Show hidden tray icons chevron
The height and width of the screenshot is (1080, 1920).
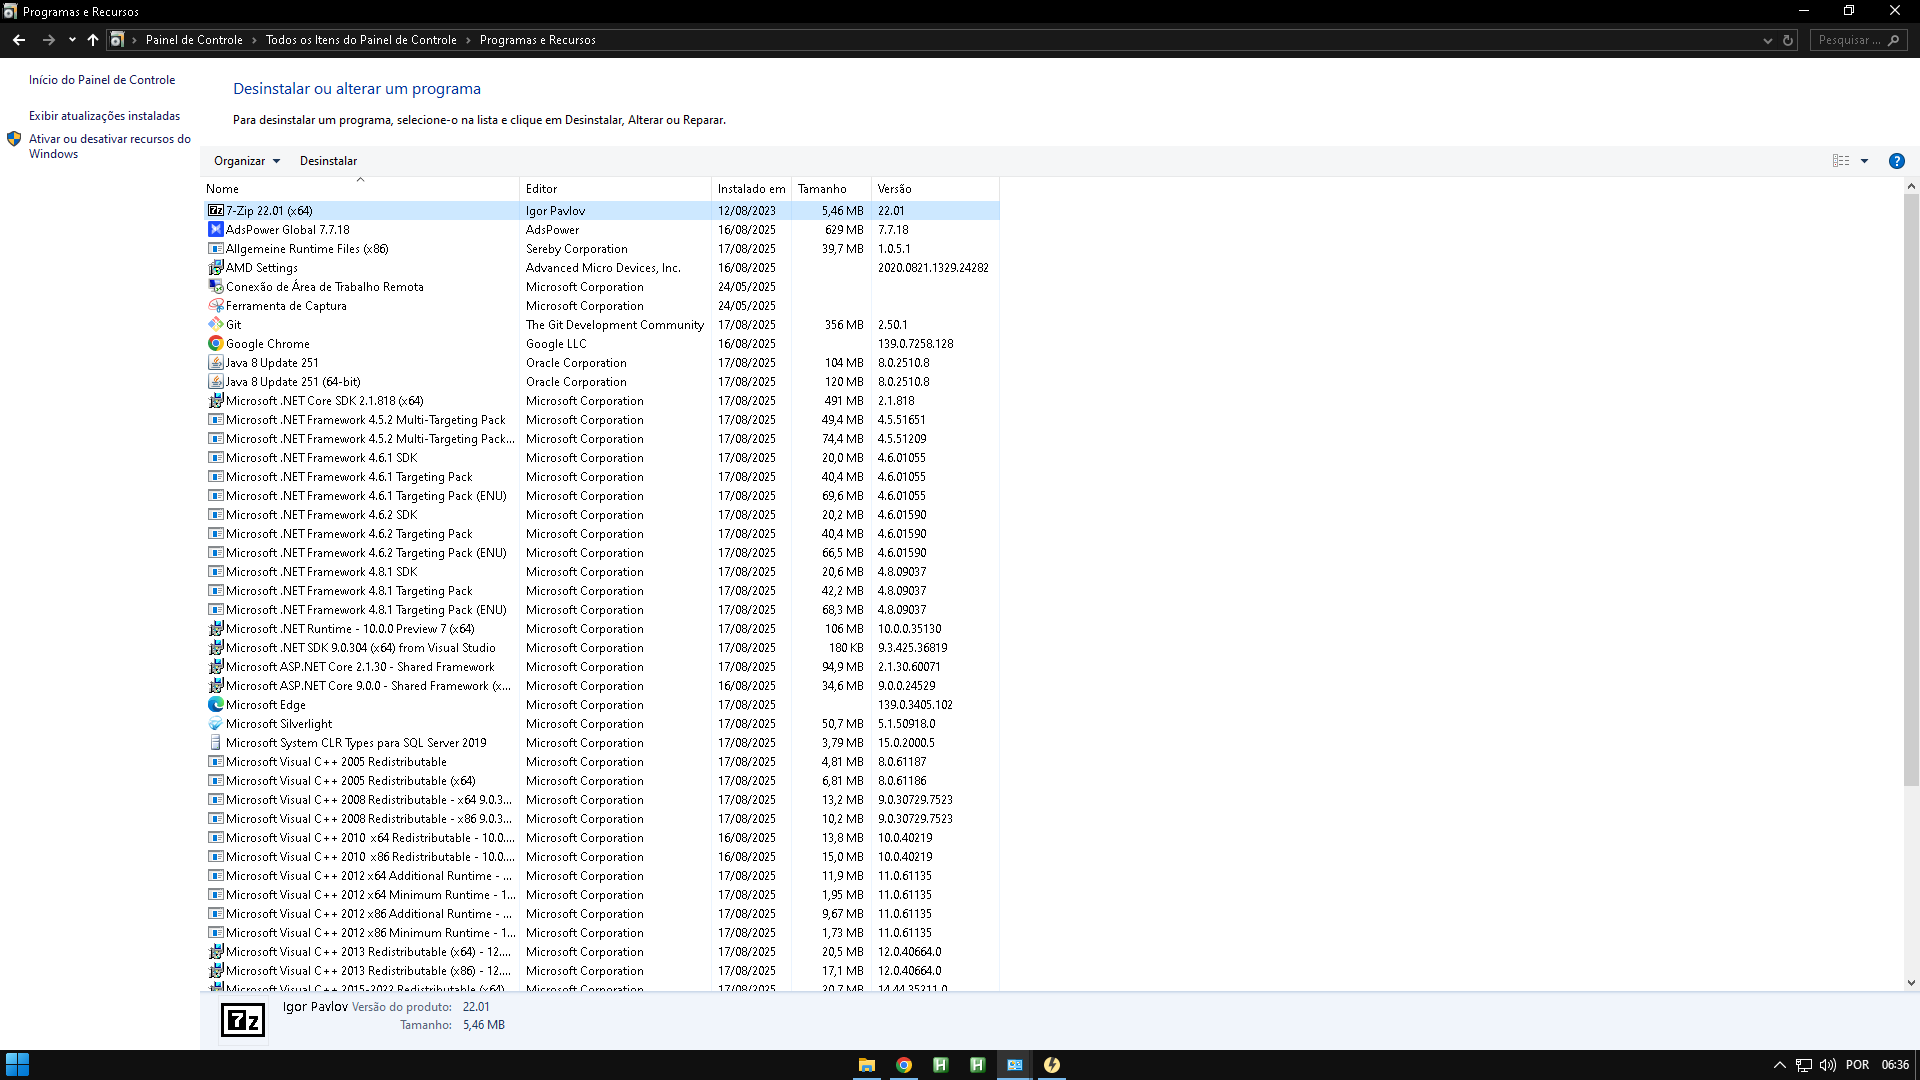pyautogui.click(x=1779, y=1065)
